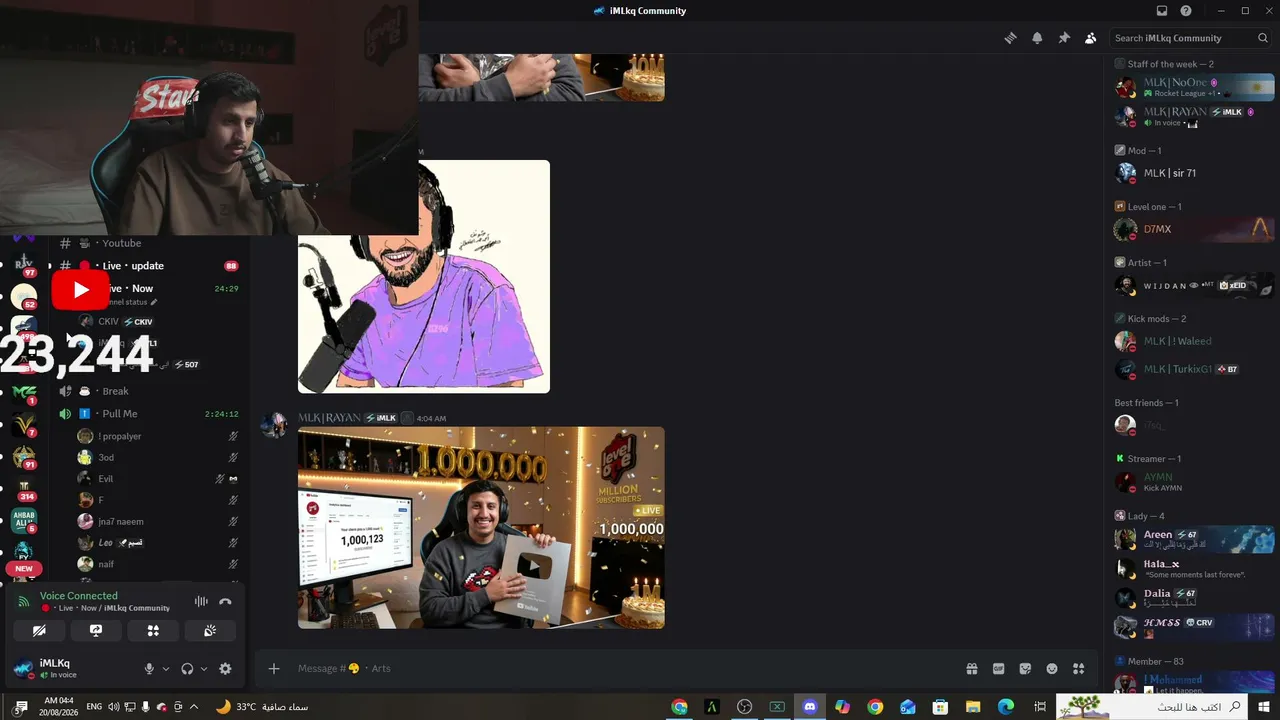Start an activity from voice panel
Viewport: 1280px width, 720px height.
[x=153, y=631]
